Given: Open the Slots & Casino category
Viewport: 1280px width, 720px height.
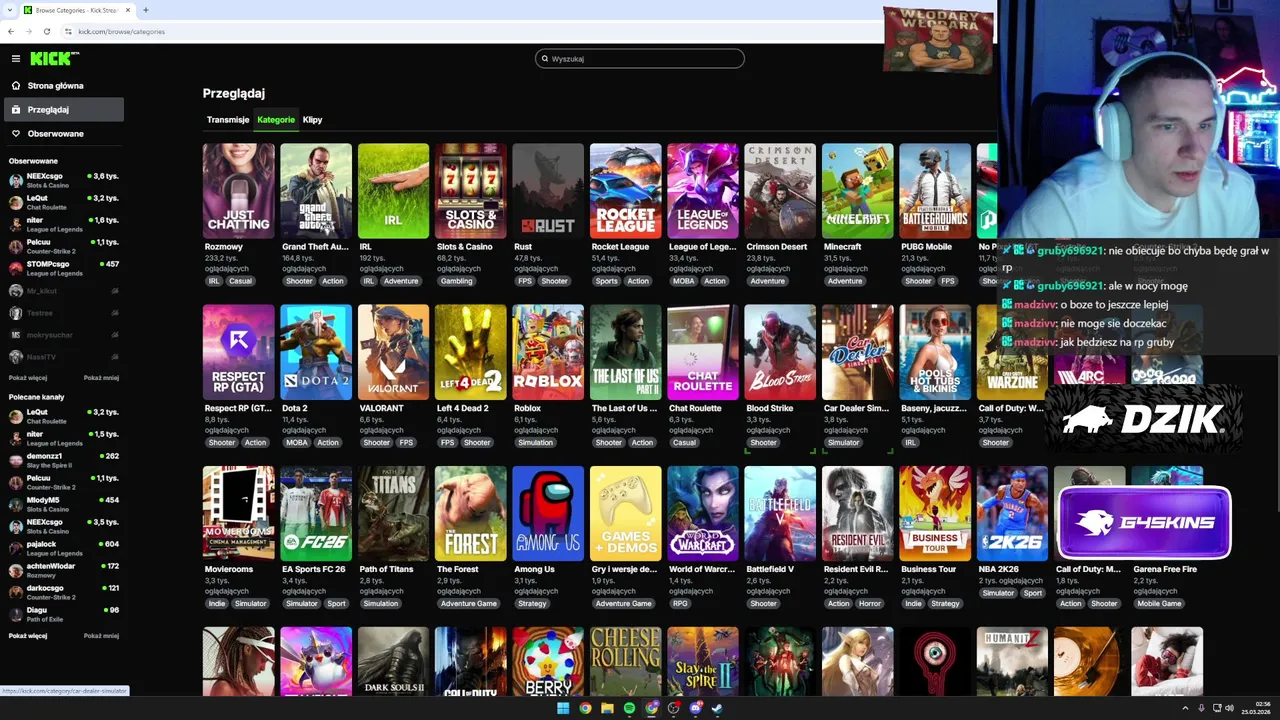Looking at the screenshot, I should 471,191.
